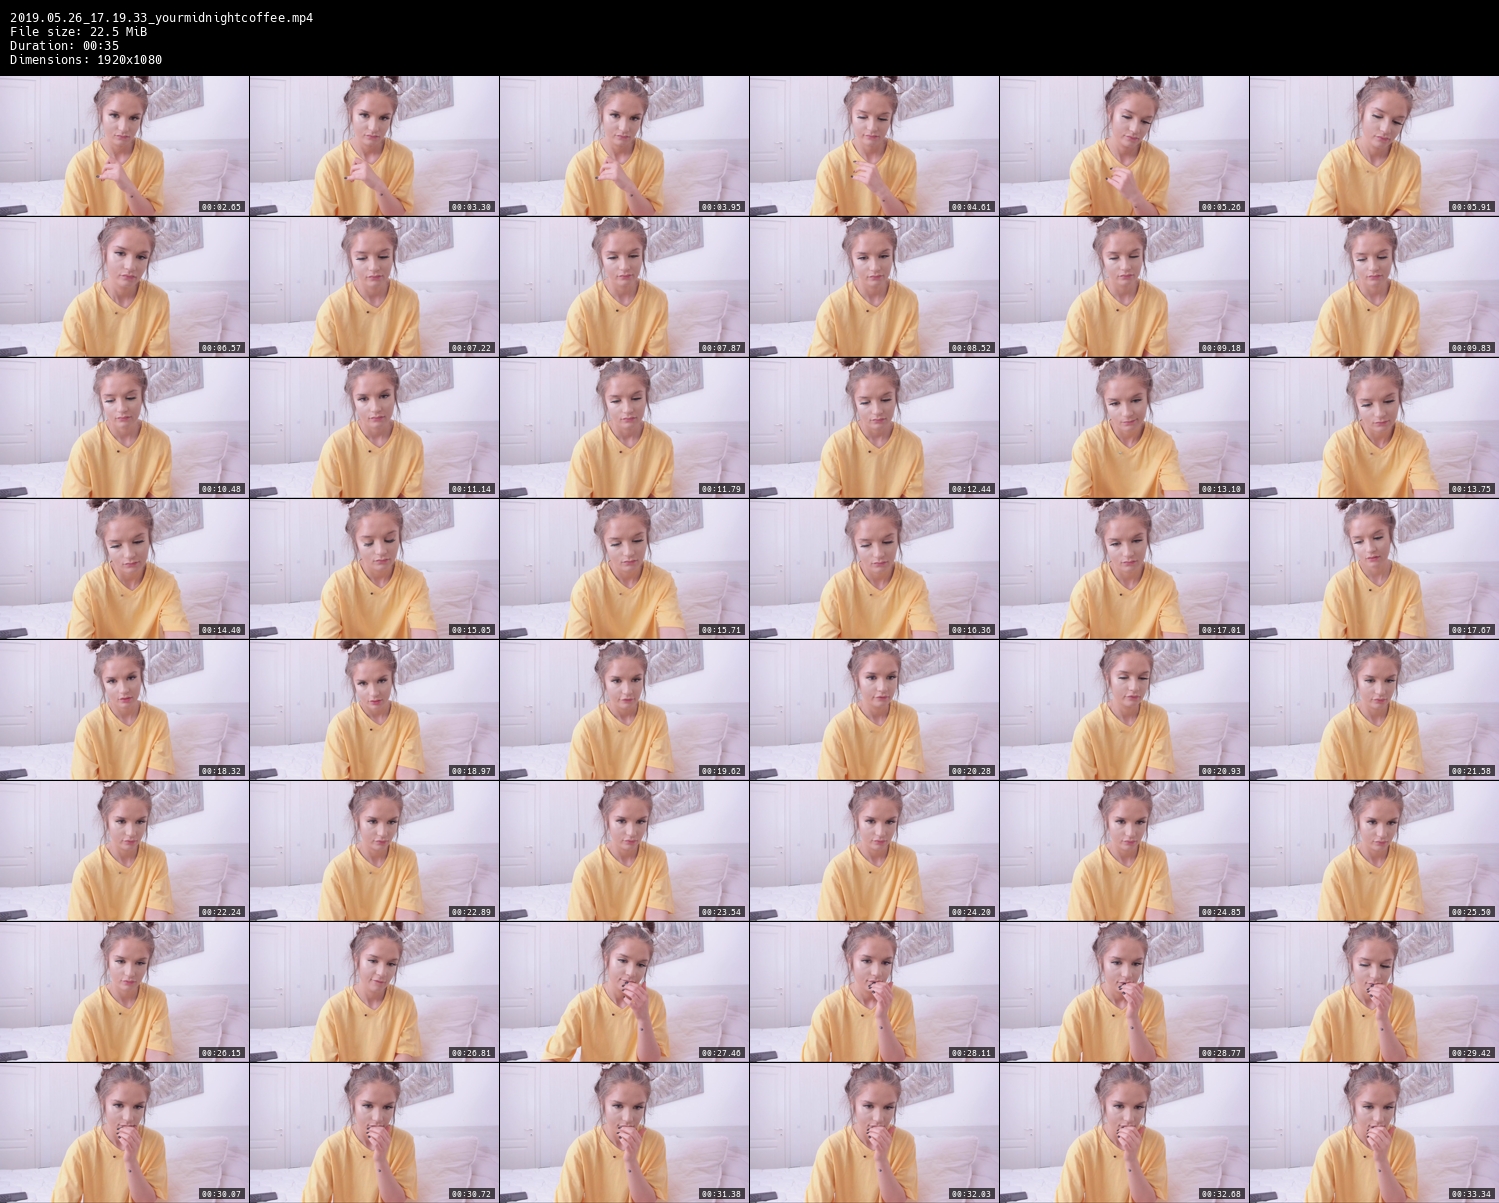Pick the thumbnail marked 00:07.22
Screen dimensions: 1499x1203
pos(374,287)
